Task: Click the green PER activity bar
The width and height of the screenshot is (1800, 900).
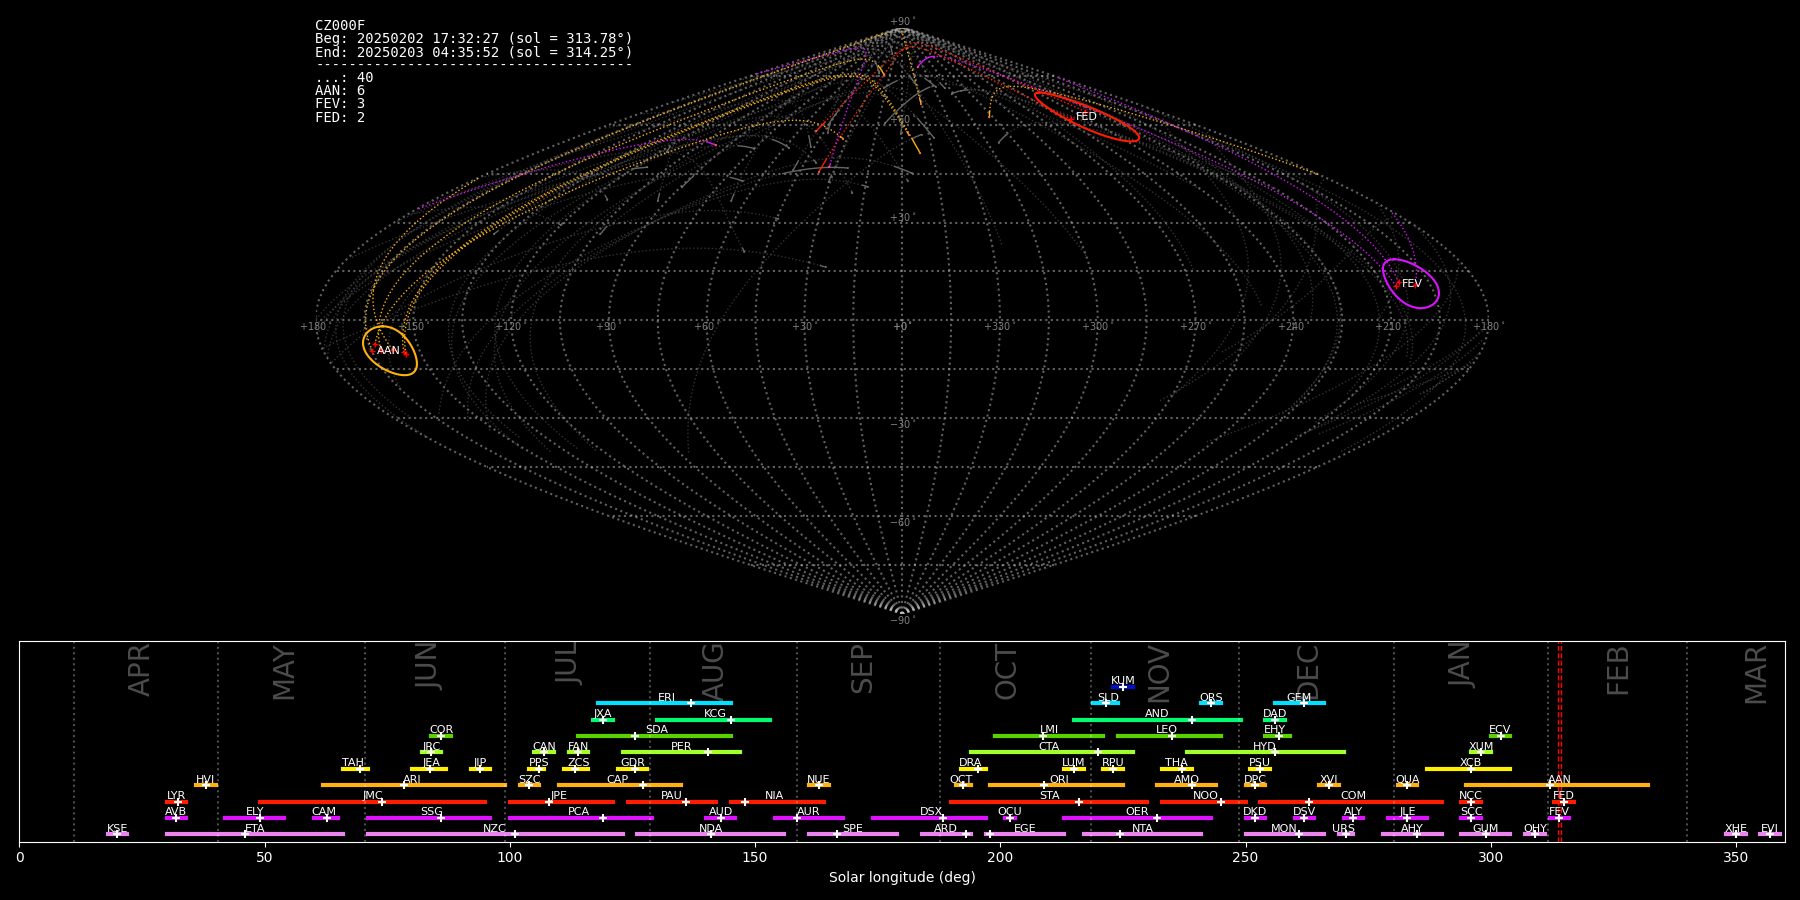Action: (x=681, y=752)
